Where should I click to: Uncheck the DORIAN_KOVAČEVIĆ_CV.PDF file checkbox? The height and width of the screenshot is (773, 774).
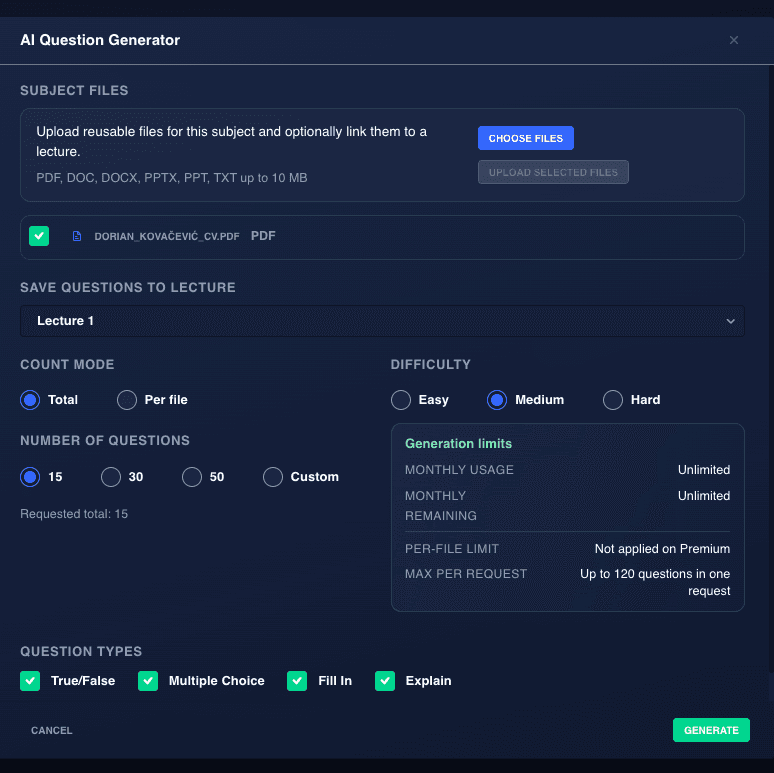pyautogui.click(x=39, y=236)
